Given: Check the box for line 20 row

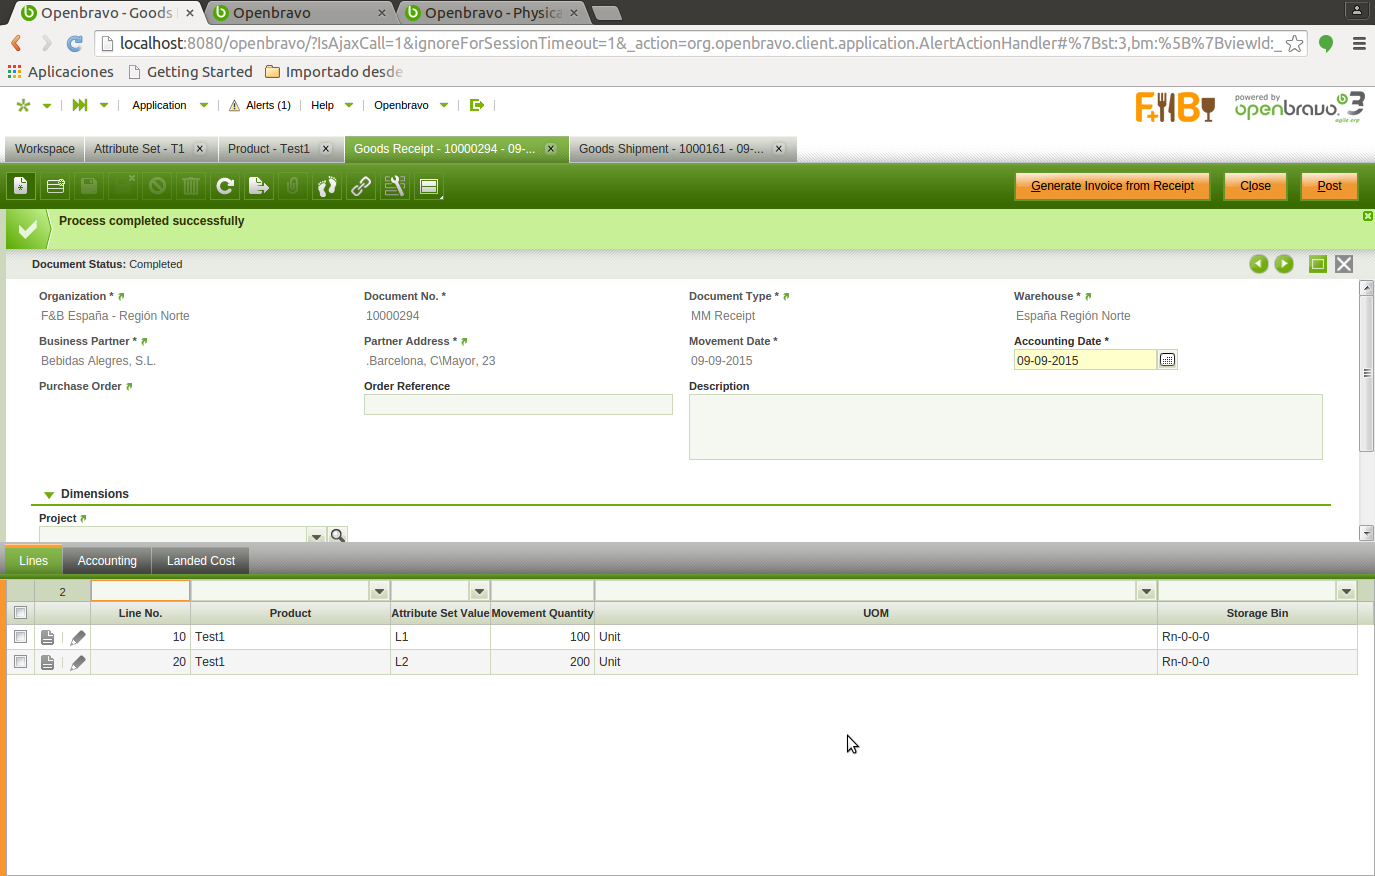Looking at the screenshot, I should click(20, 662).
